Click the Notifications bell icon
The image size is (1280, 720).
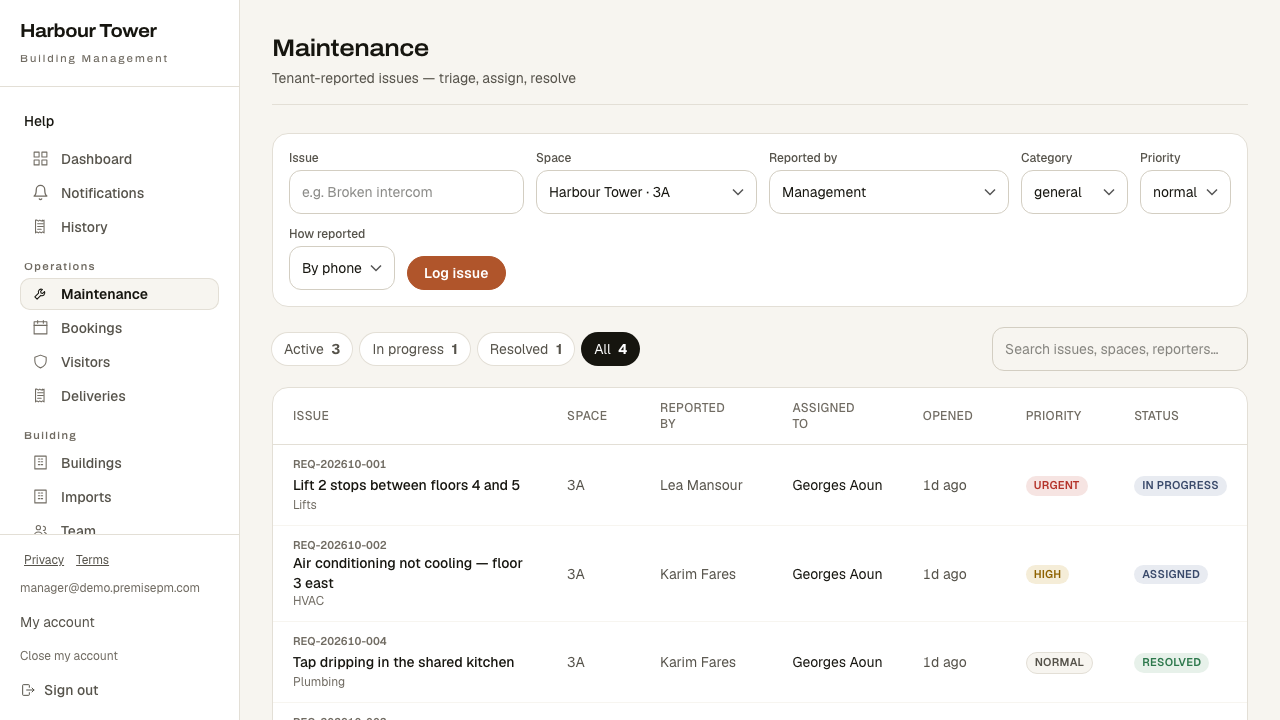click(40, 193)
